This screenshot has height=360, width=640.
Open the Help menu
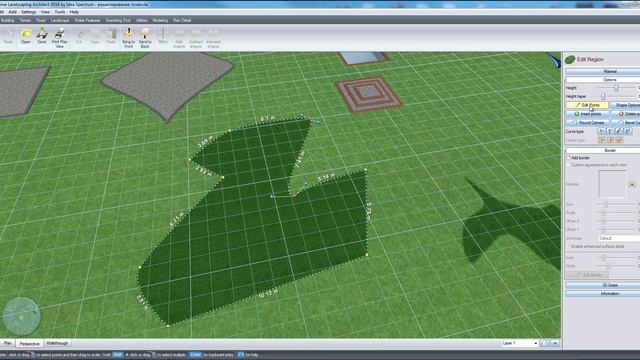tap(74, 12)
